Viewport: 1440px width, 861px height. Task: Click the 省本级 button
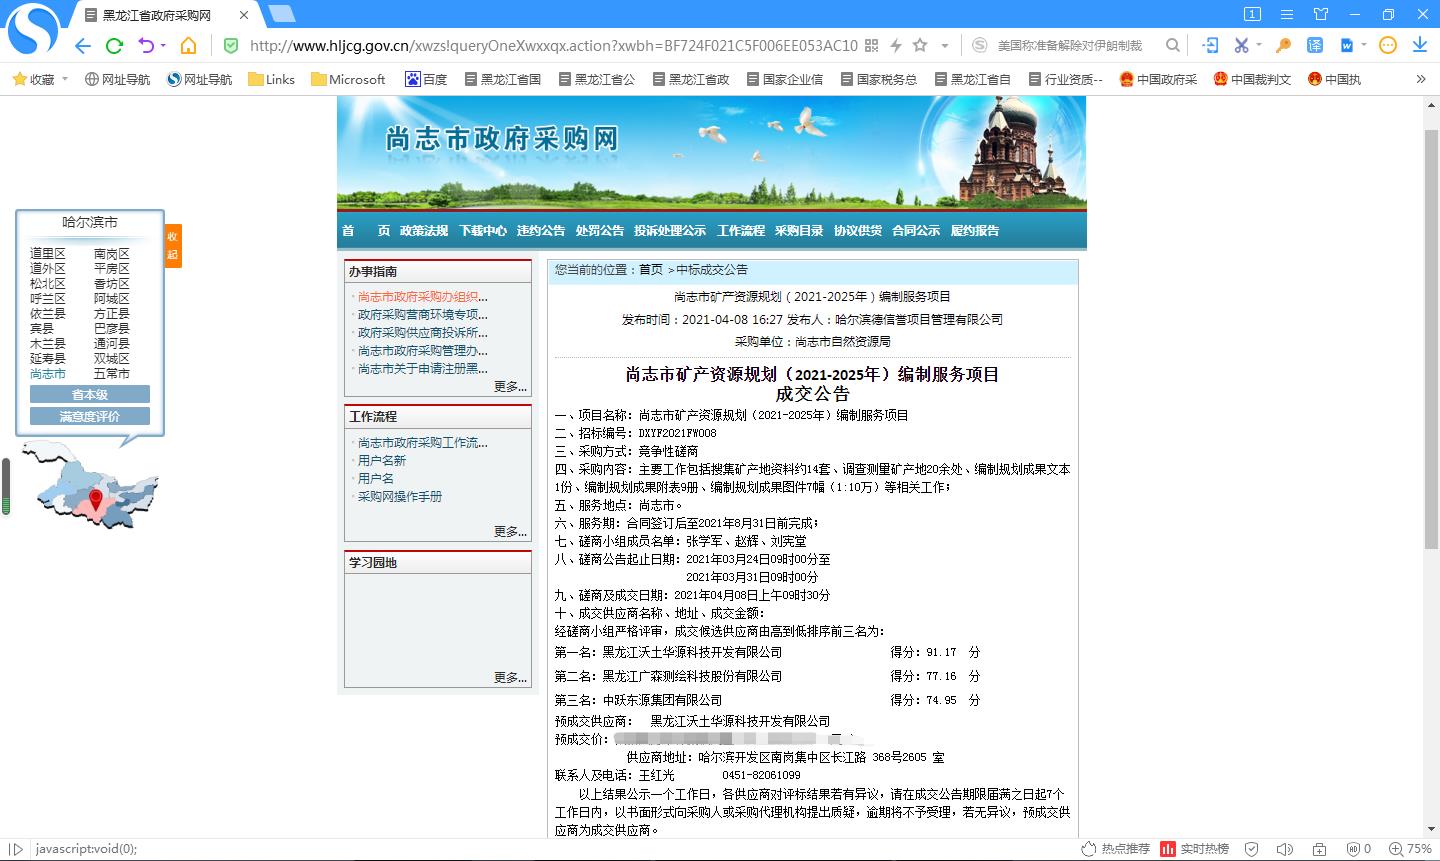(90, 395)
